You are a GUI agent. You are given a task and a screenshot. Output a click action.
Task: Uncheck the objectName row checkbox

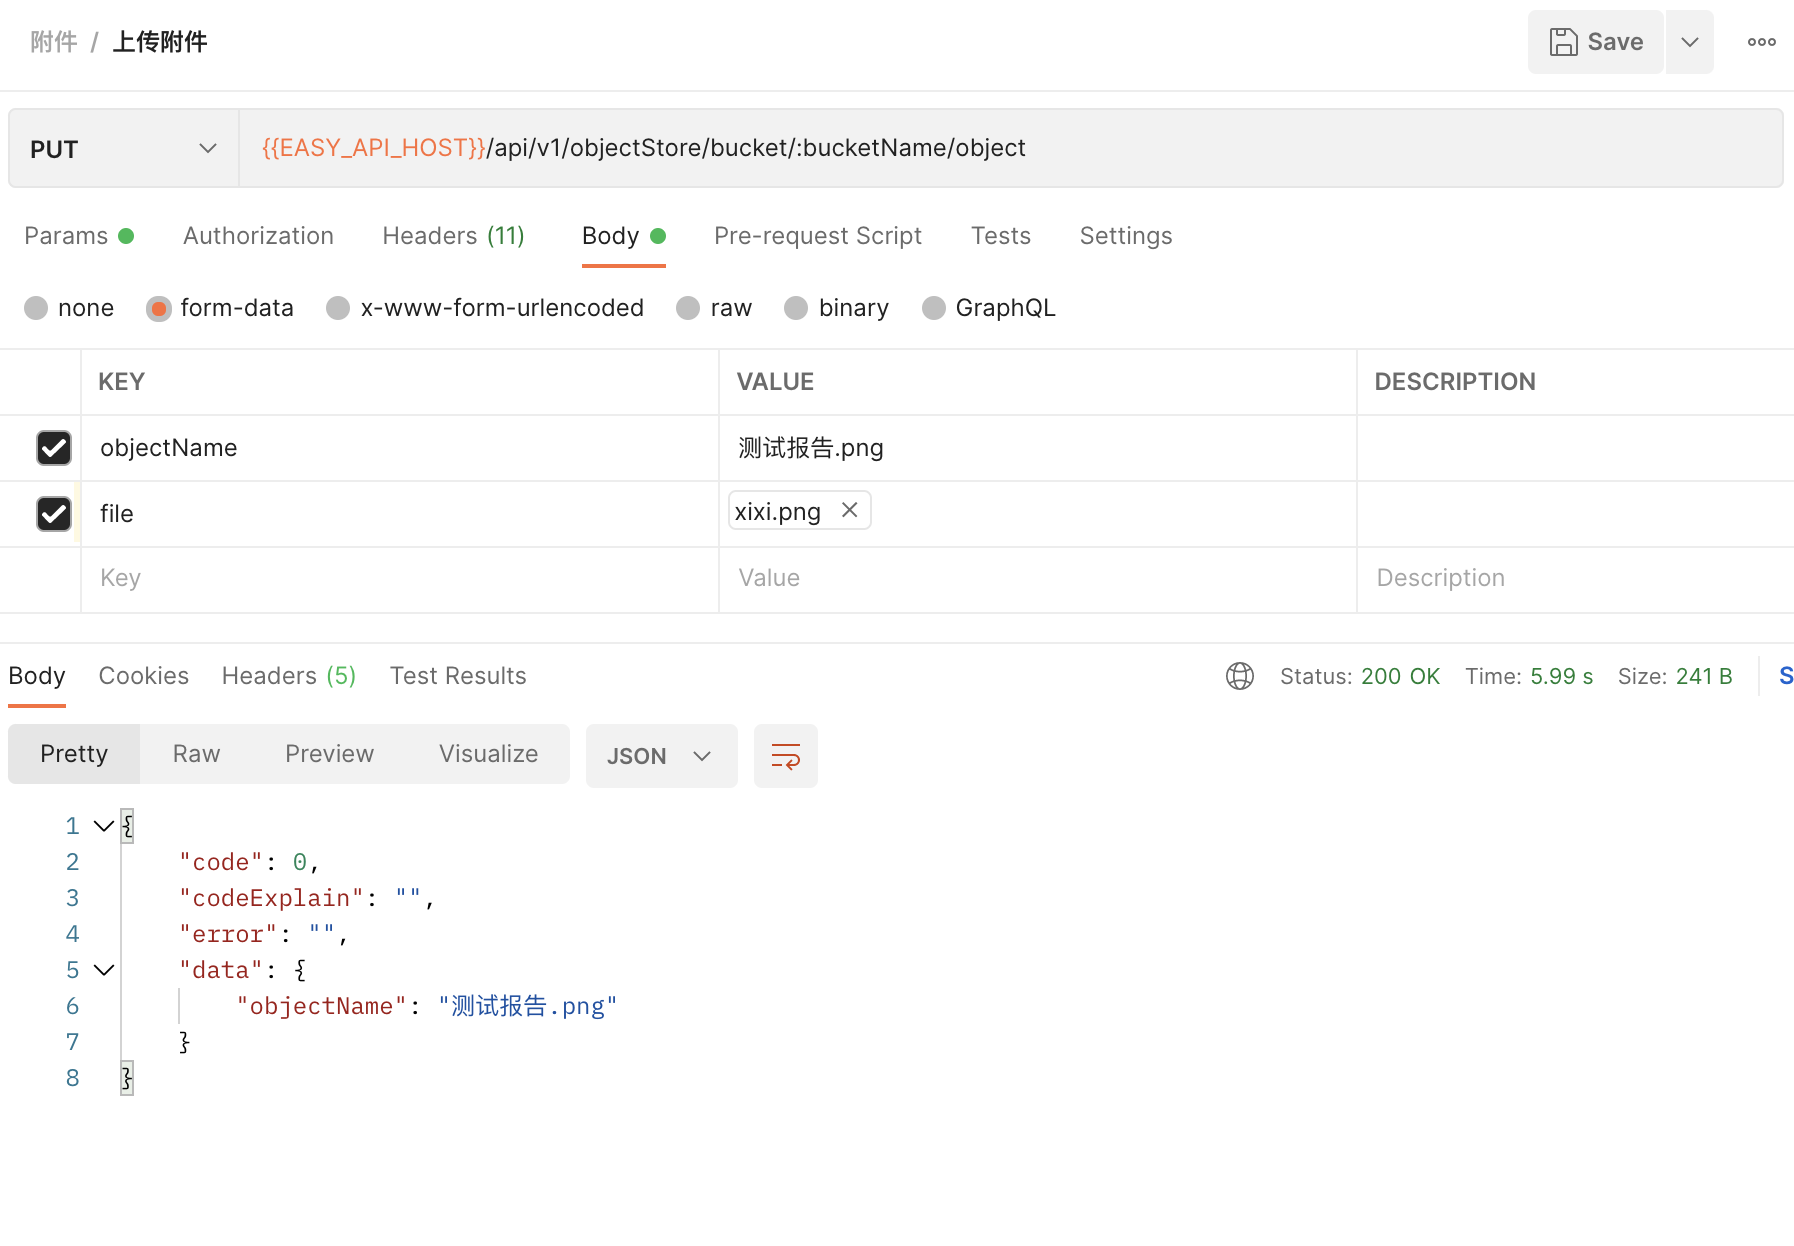point(54,448)
